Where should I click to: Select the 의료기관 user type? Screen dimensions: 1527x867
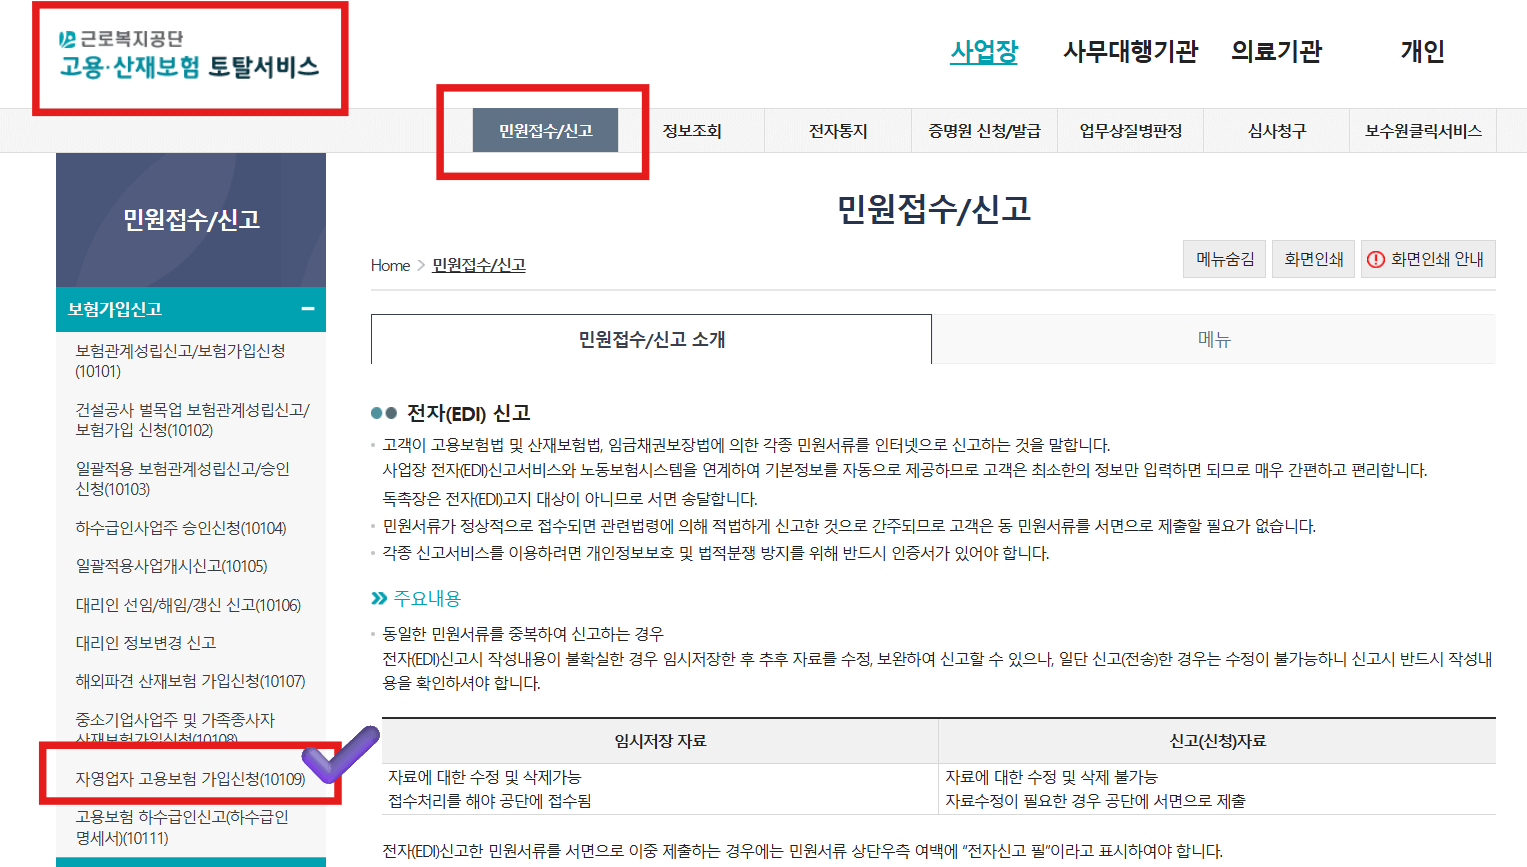(x=1277, y=53)
